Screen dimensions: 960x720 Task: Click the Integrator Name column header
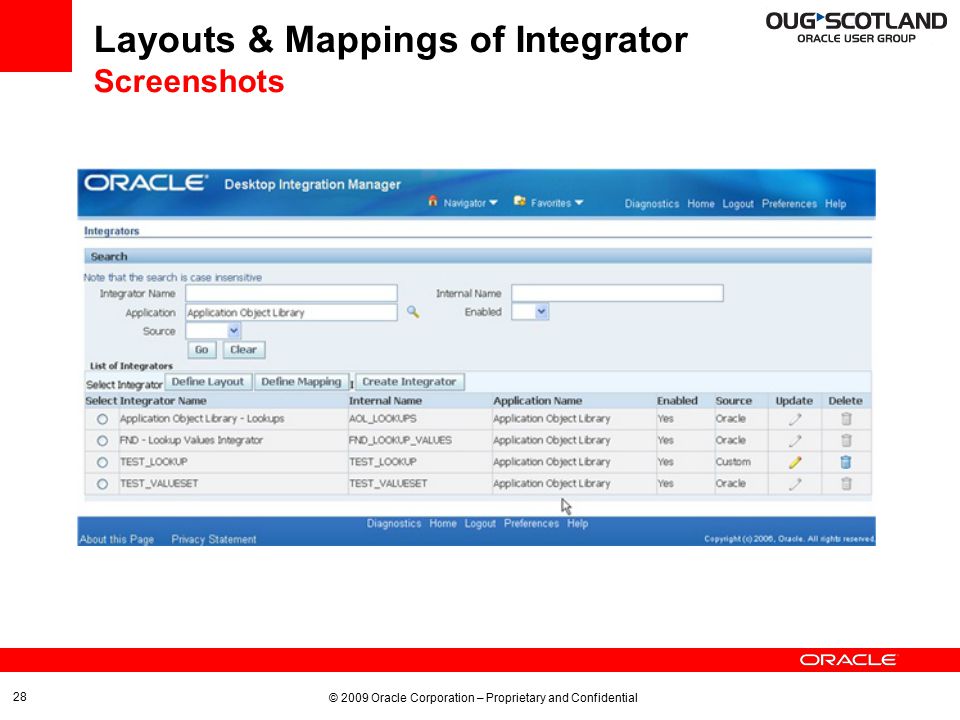(x=163, y=401)
